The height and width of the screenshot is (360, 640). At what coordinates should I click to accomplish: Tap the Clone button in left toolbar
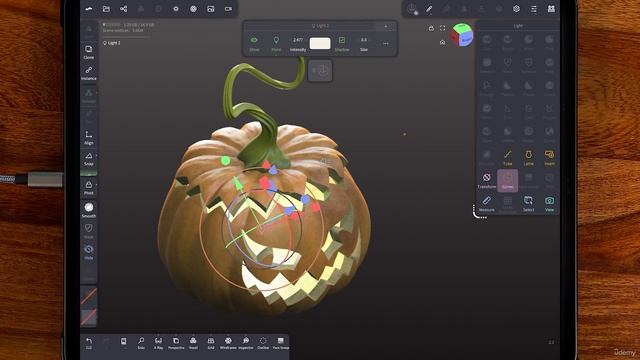[89, 52]
